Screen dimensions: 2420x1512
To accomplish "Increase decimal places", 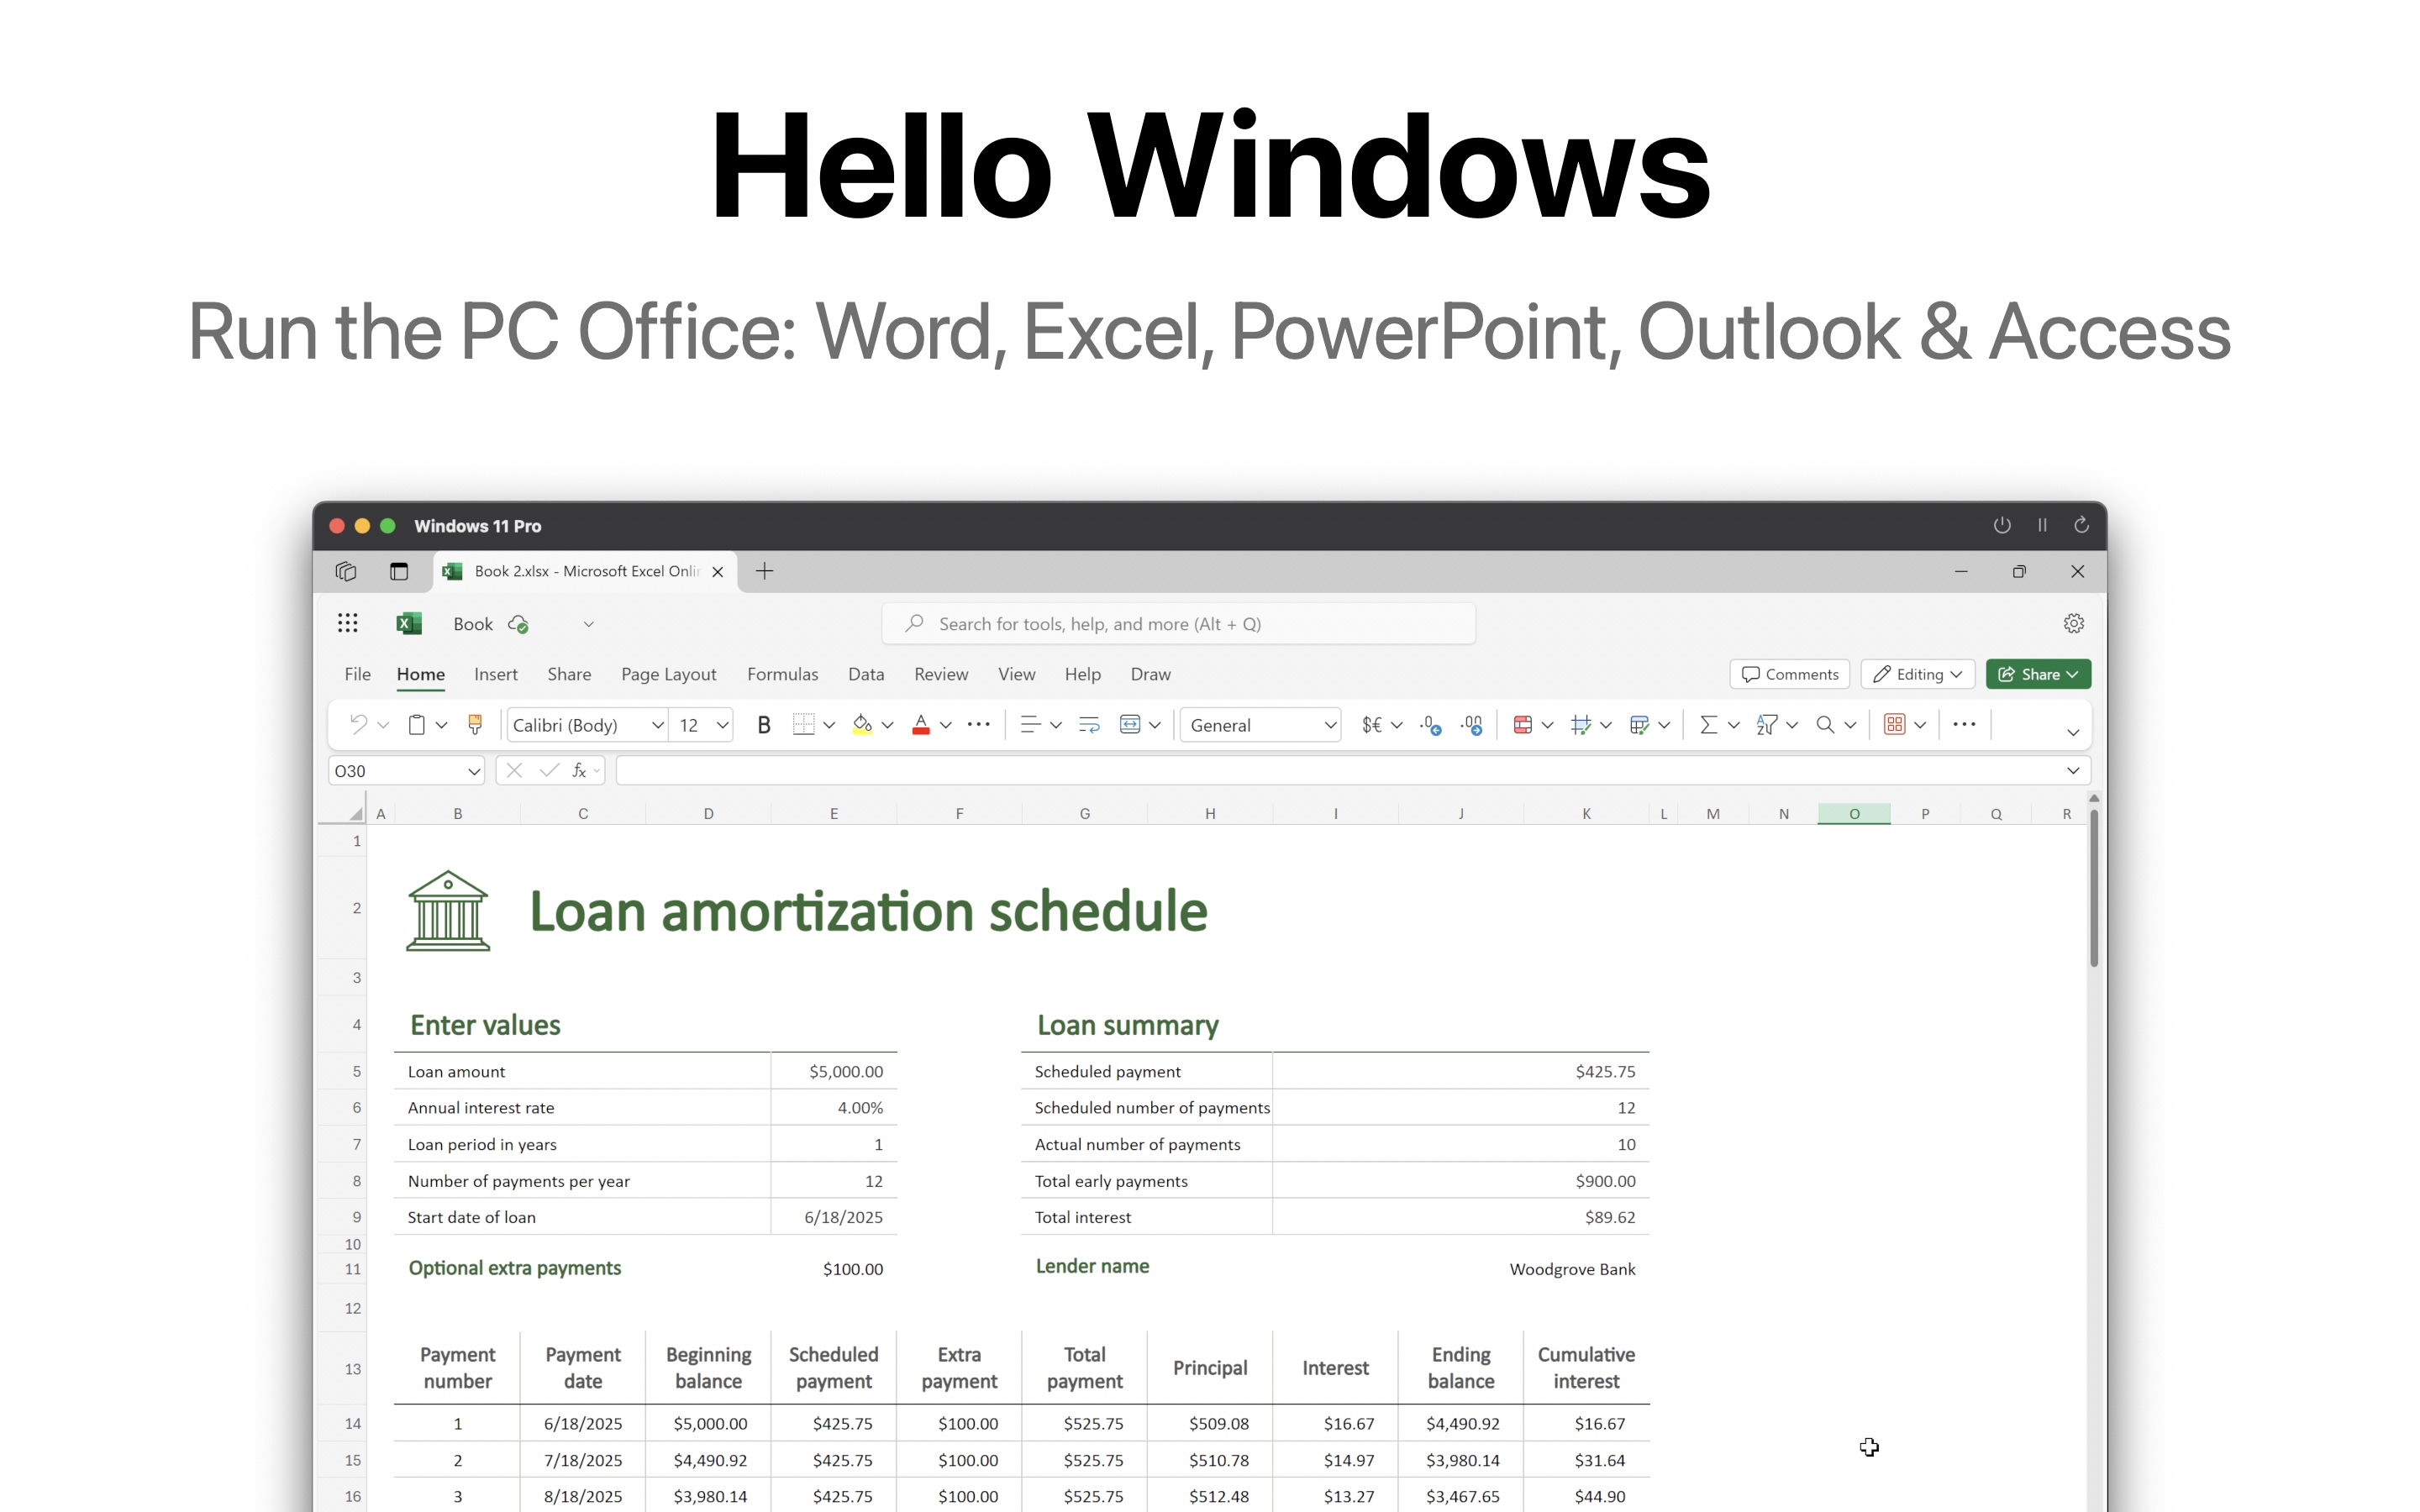I will (1472, 725).
